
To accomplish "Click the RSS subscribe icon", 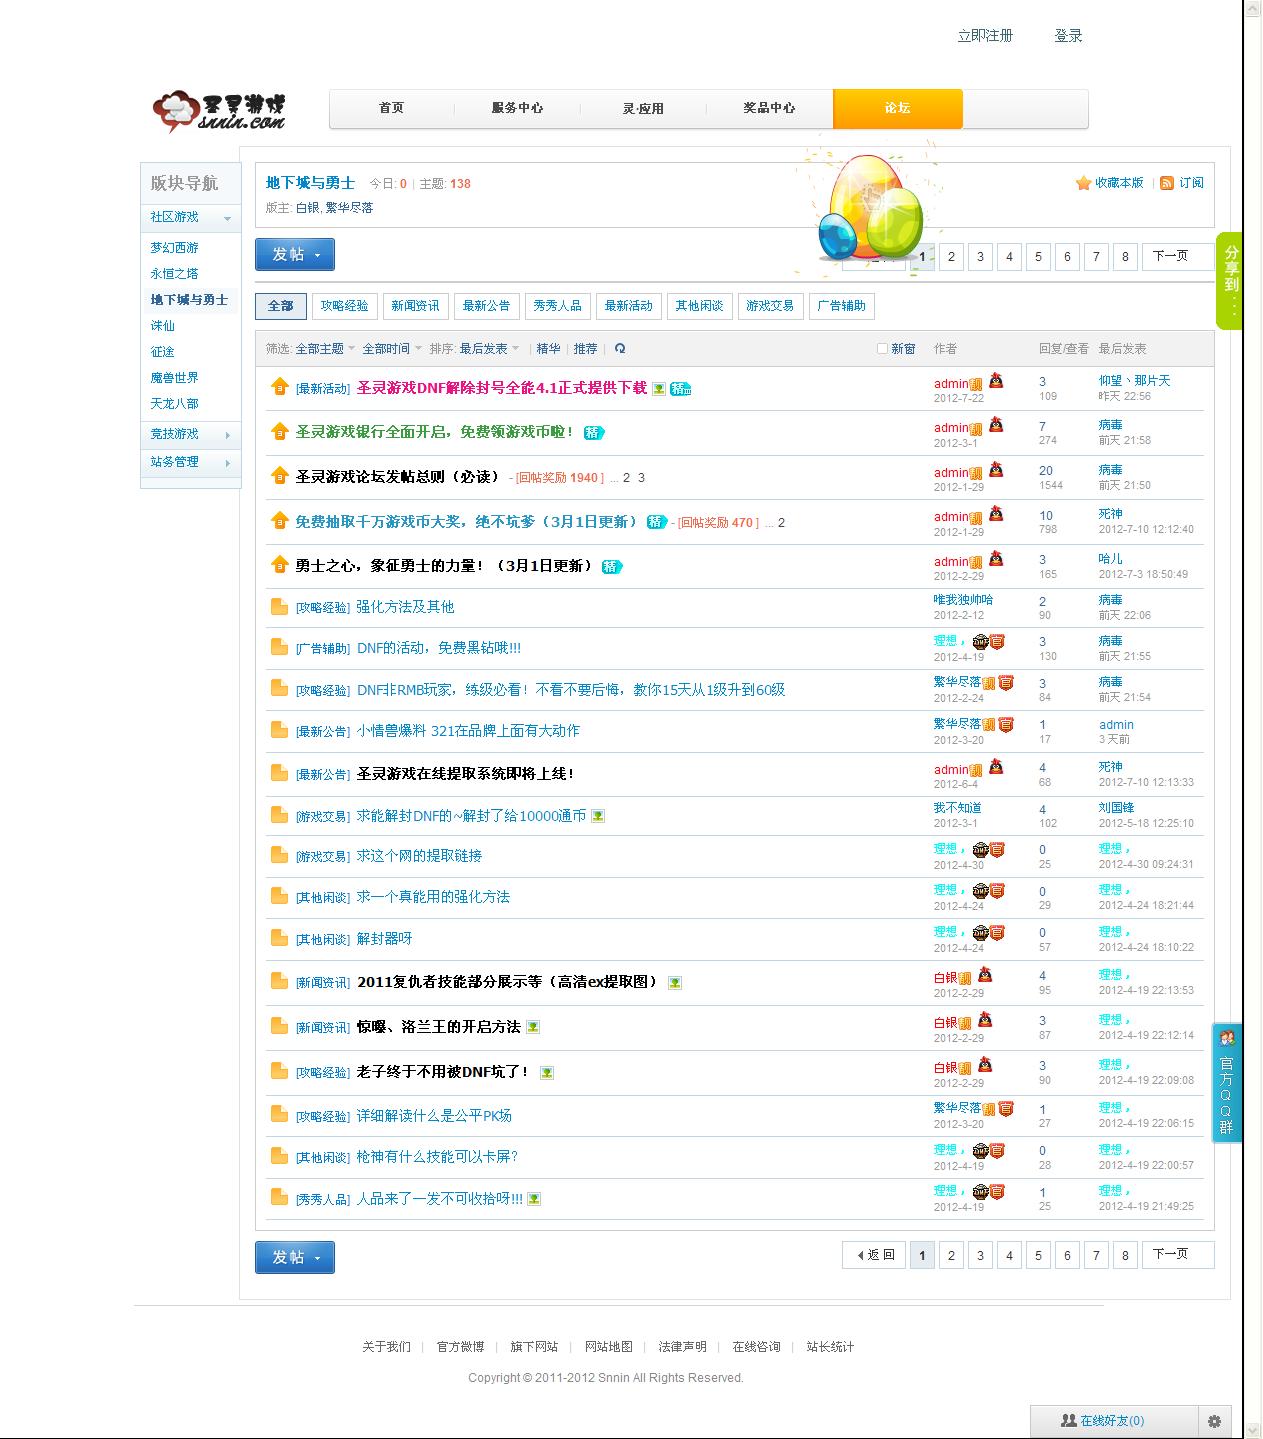I will pyautogui.click(x=1166, y=183).
